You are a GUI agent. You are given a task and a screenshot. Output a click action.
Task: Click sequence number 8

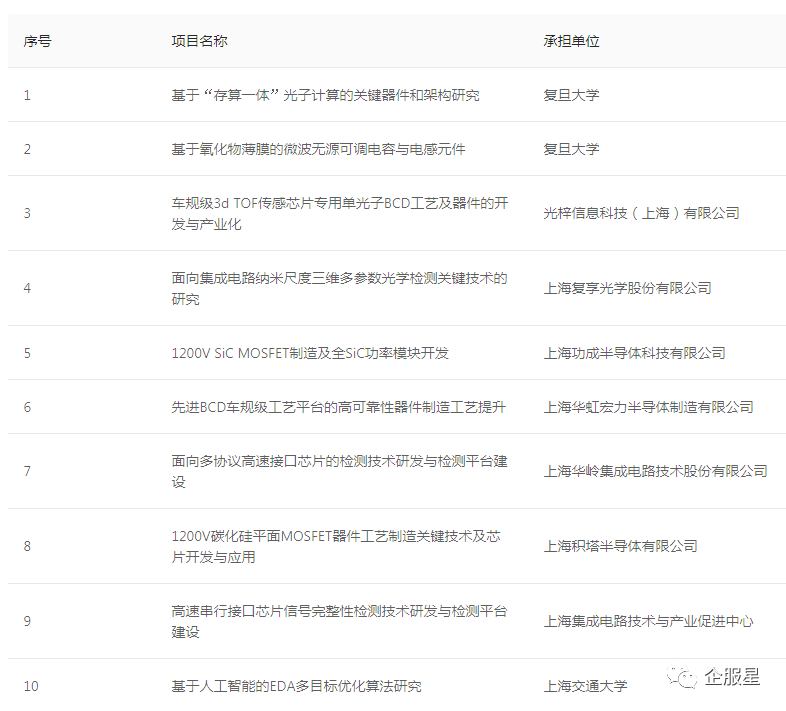click(x=27, y=546)
